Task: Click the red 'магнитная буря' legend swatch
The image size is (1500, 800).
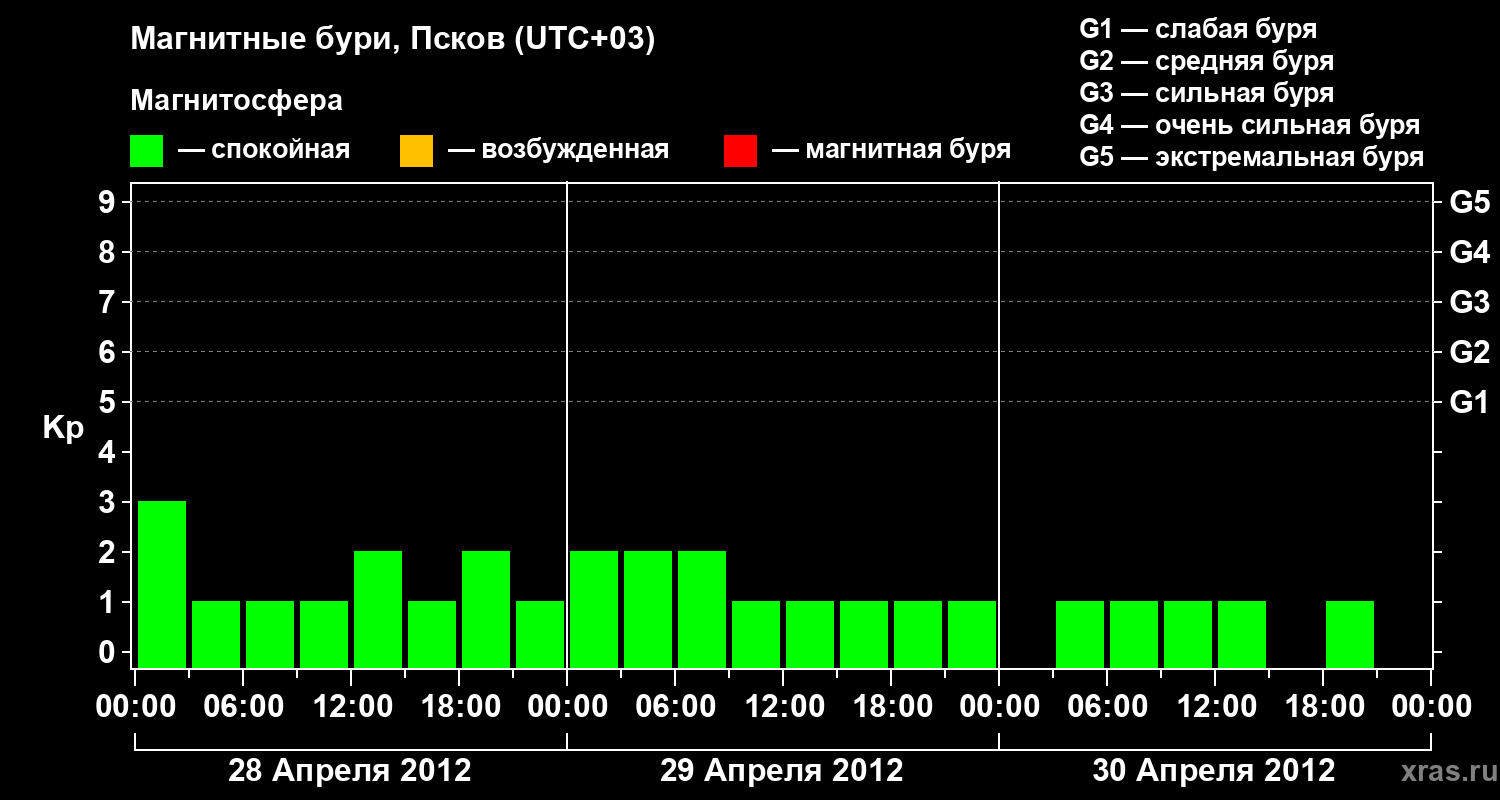Action: click(740, 151)
